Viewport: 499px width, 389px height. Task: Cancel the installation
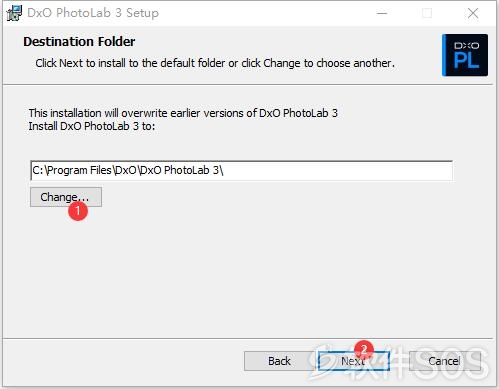444,361
